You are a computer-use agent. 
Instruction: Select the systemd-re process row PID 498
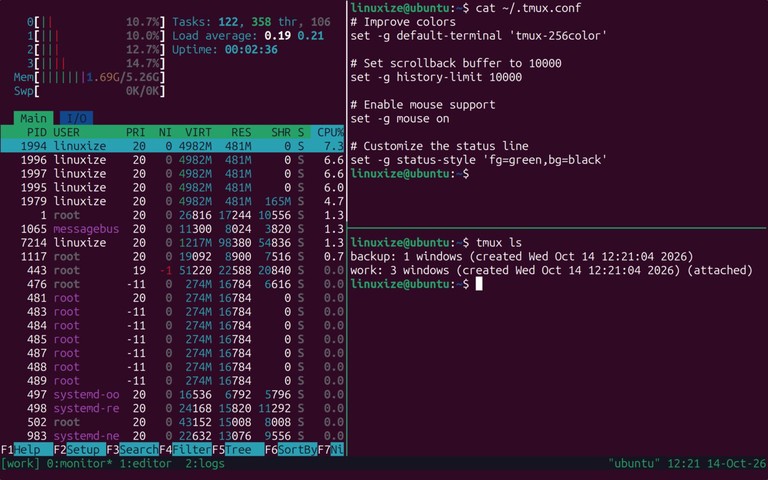(172, 408)
